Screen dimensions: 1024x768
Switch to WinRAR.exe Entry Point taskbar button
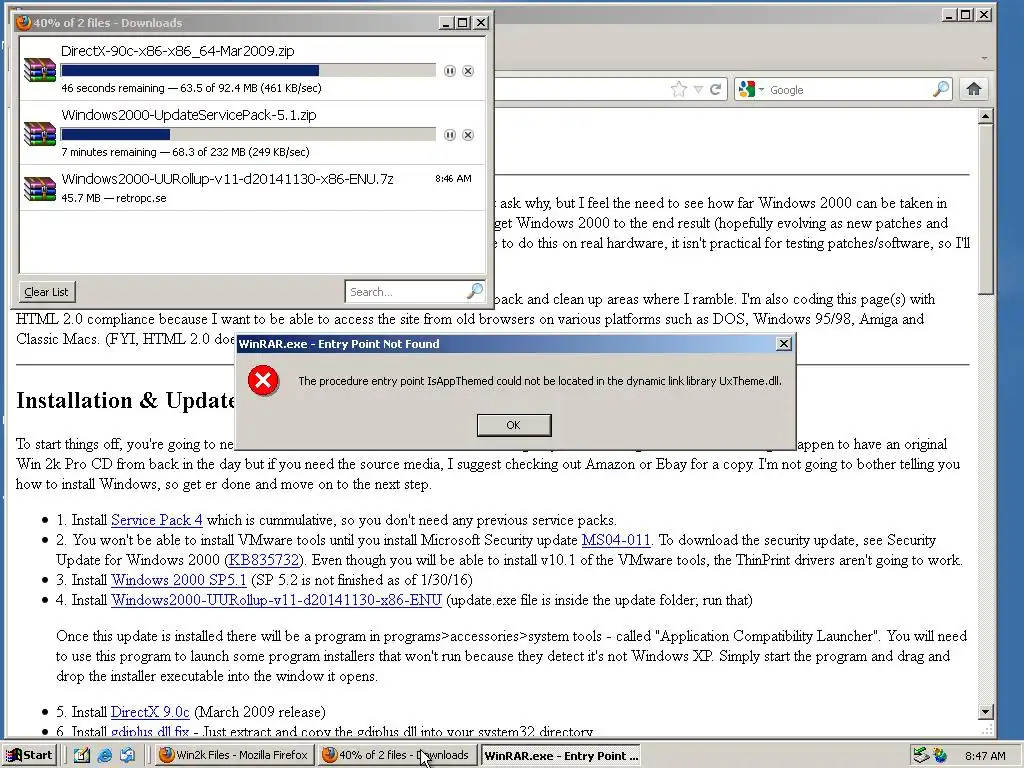pyautogui.click(x=560, y=755)
